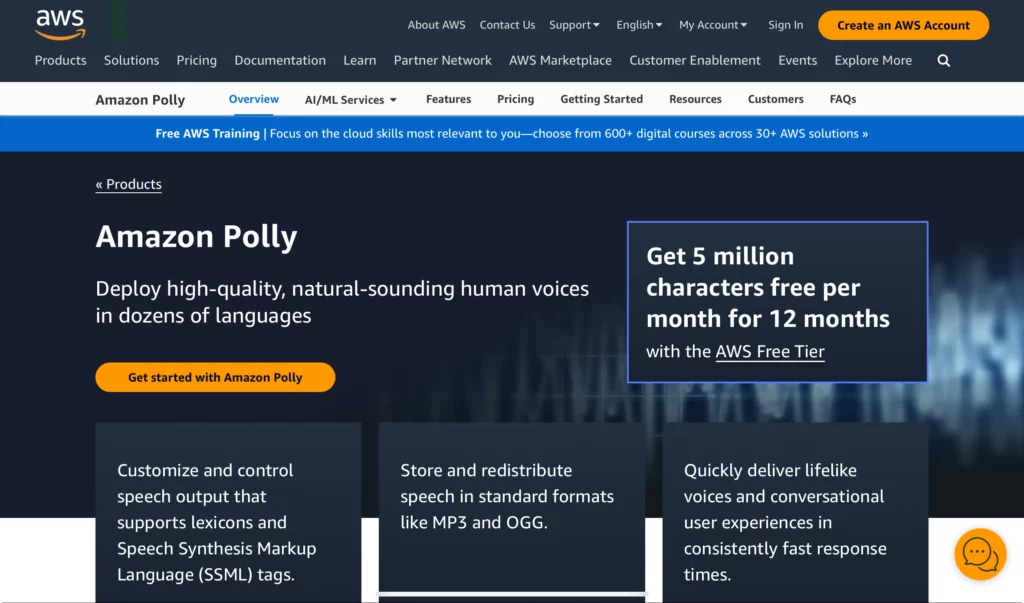Click the Customize and control speech card
This screenshot has width=1024, height=603.
click(x=228, y=512)
